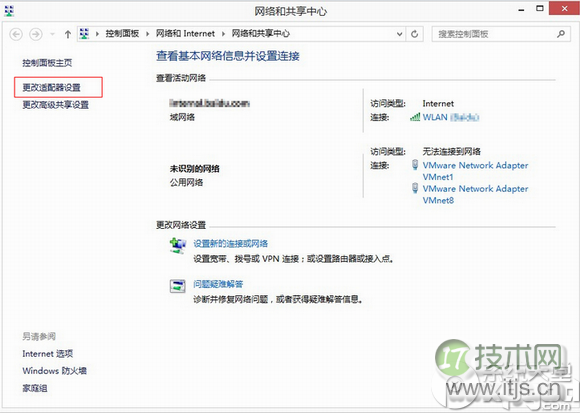Click the 域网络 label
Viewport: 580px width, 413px height.
point(182,117)
